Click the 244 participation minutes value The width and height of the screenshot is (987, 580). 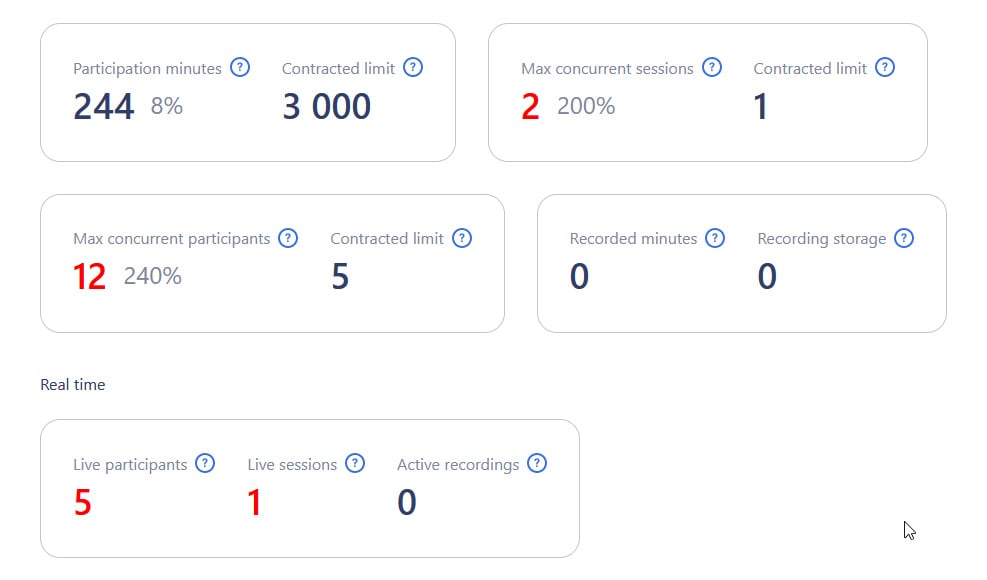pos(104,106)
